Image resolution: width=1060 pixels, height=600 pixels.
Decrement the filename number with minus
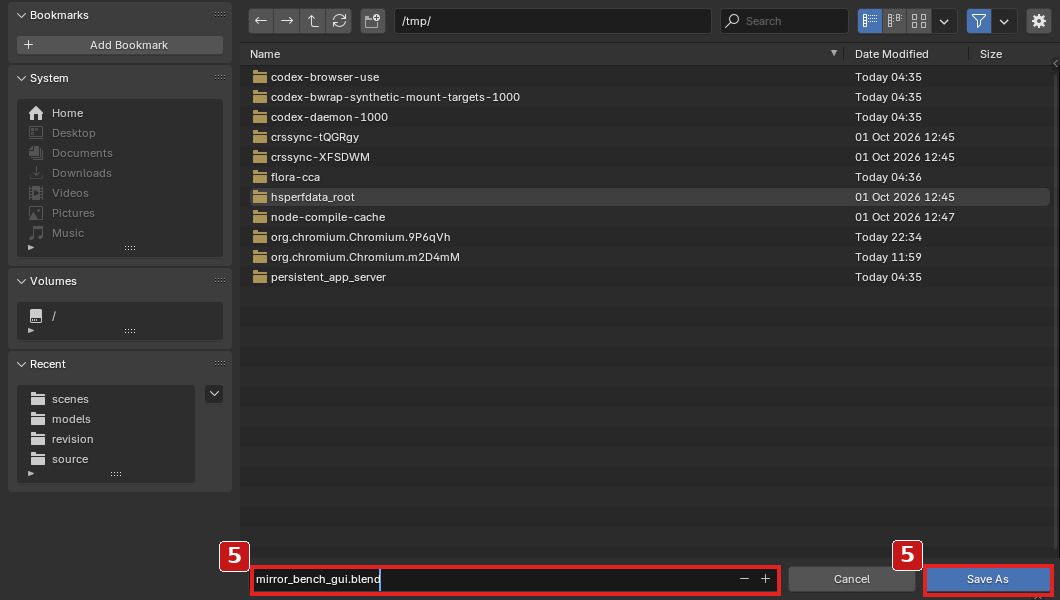[744, 579]
